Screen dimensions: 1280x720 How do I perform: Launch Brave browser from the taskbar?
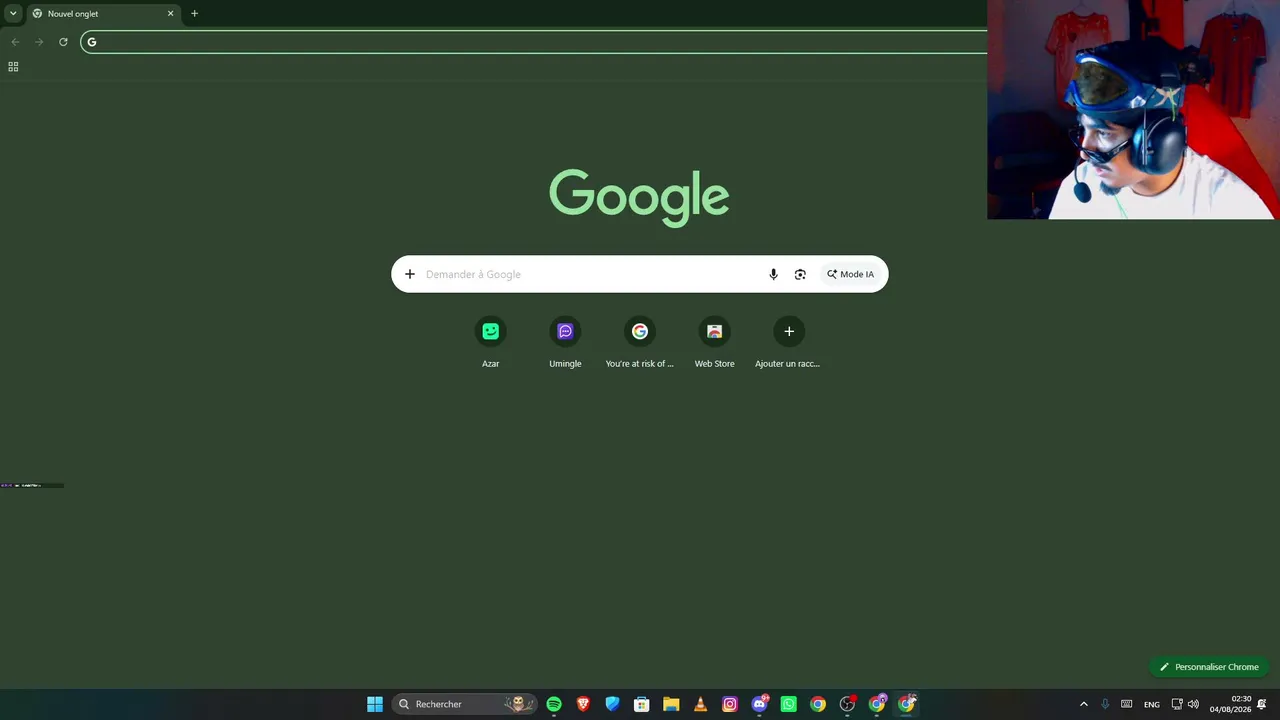click(x=583, y=704)
